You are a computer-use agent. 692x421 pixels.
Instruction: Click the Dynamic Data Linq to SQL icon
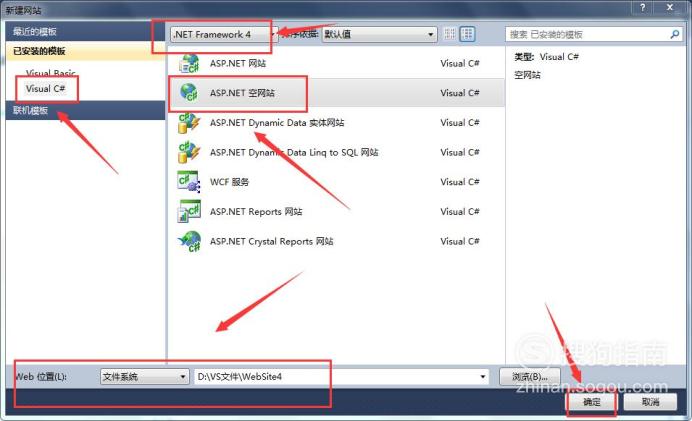coord(189,152)
